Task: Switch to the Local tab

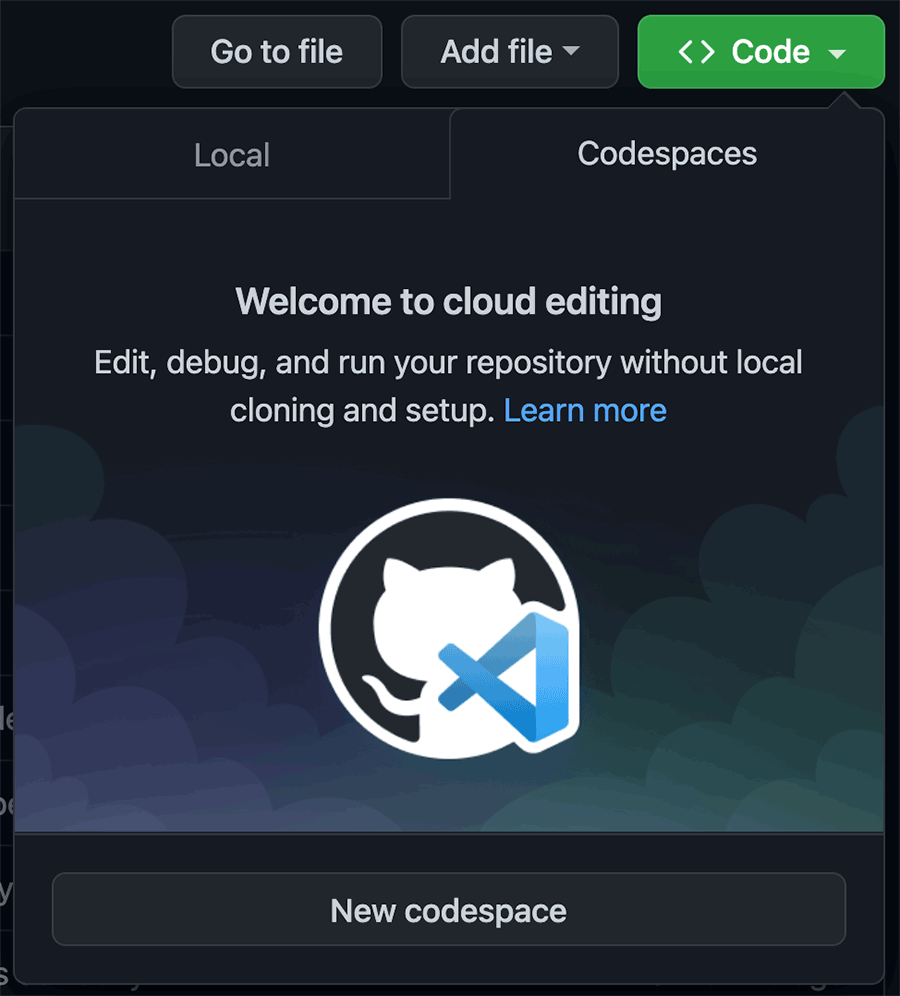Action: click(232, 154)
